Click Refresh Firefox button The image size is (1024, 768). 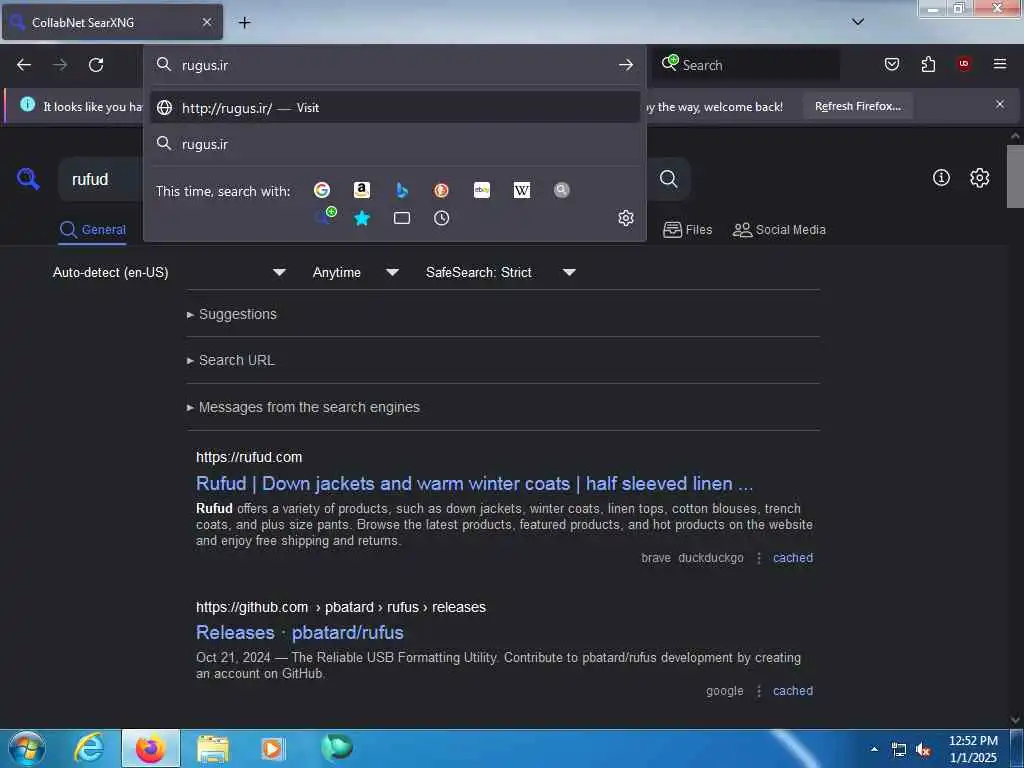pos(857,106)
